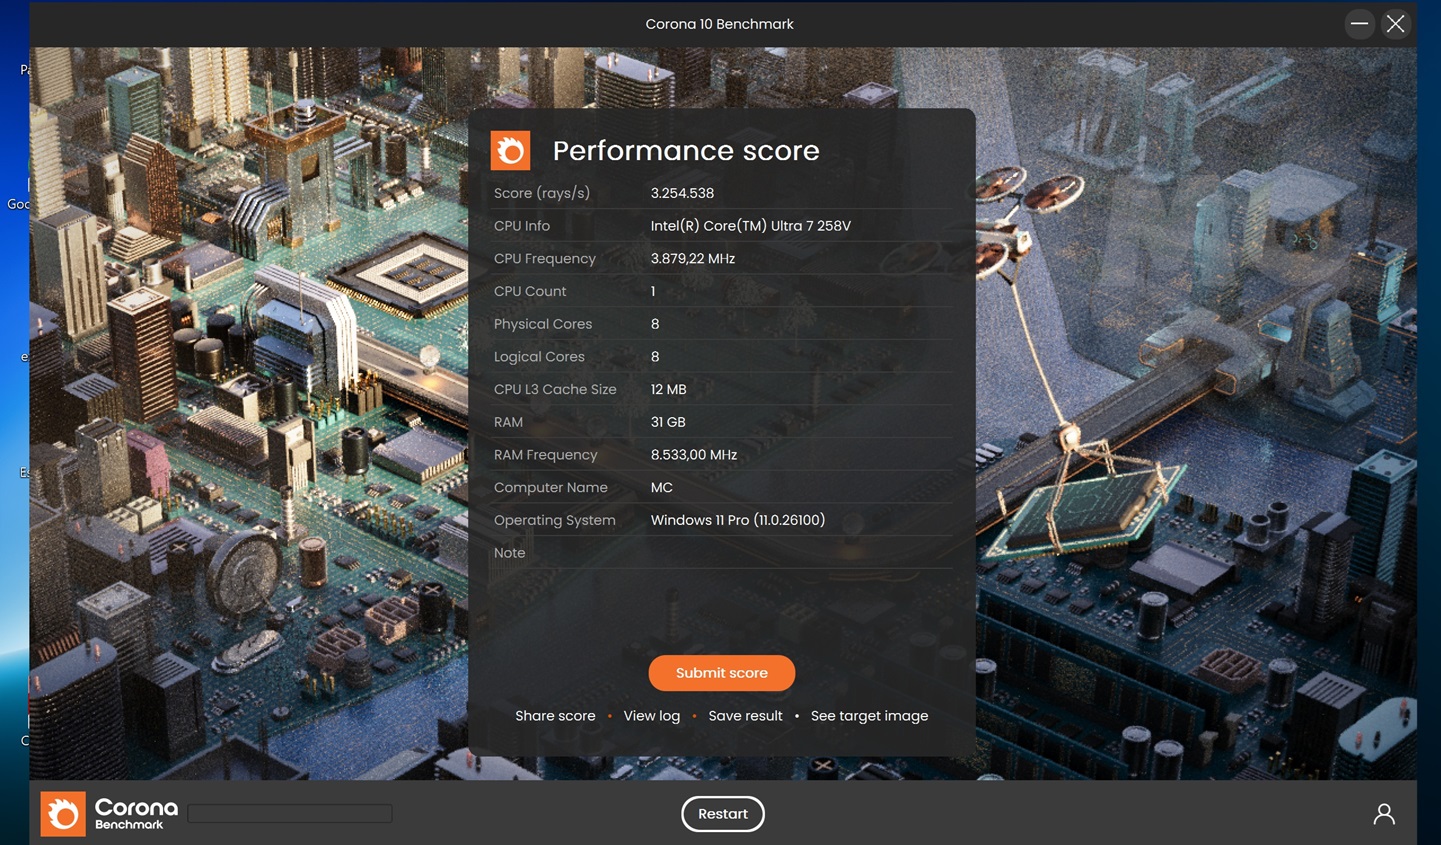The width and height of the screenshot is (1441, 845).
Task: Click the progress bar next to Corona logo
Action: [x=290, y=814]
